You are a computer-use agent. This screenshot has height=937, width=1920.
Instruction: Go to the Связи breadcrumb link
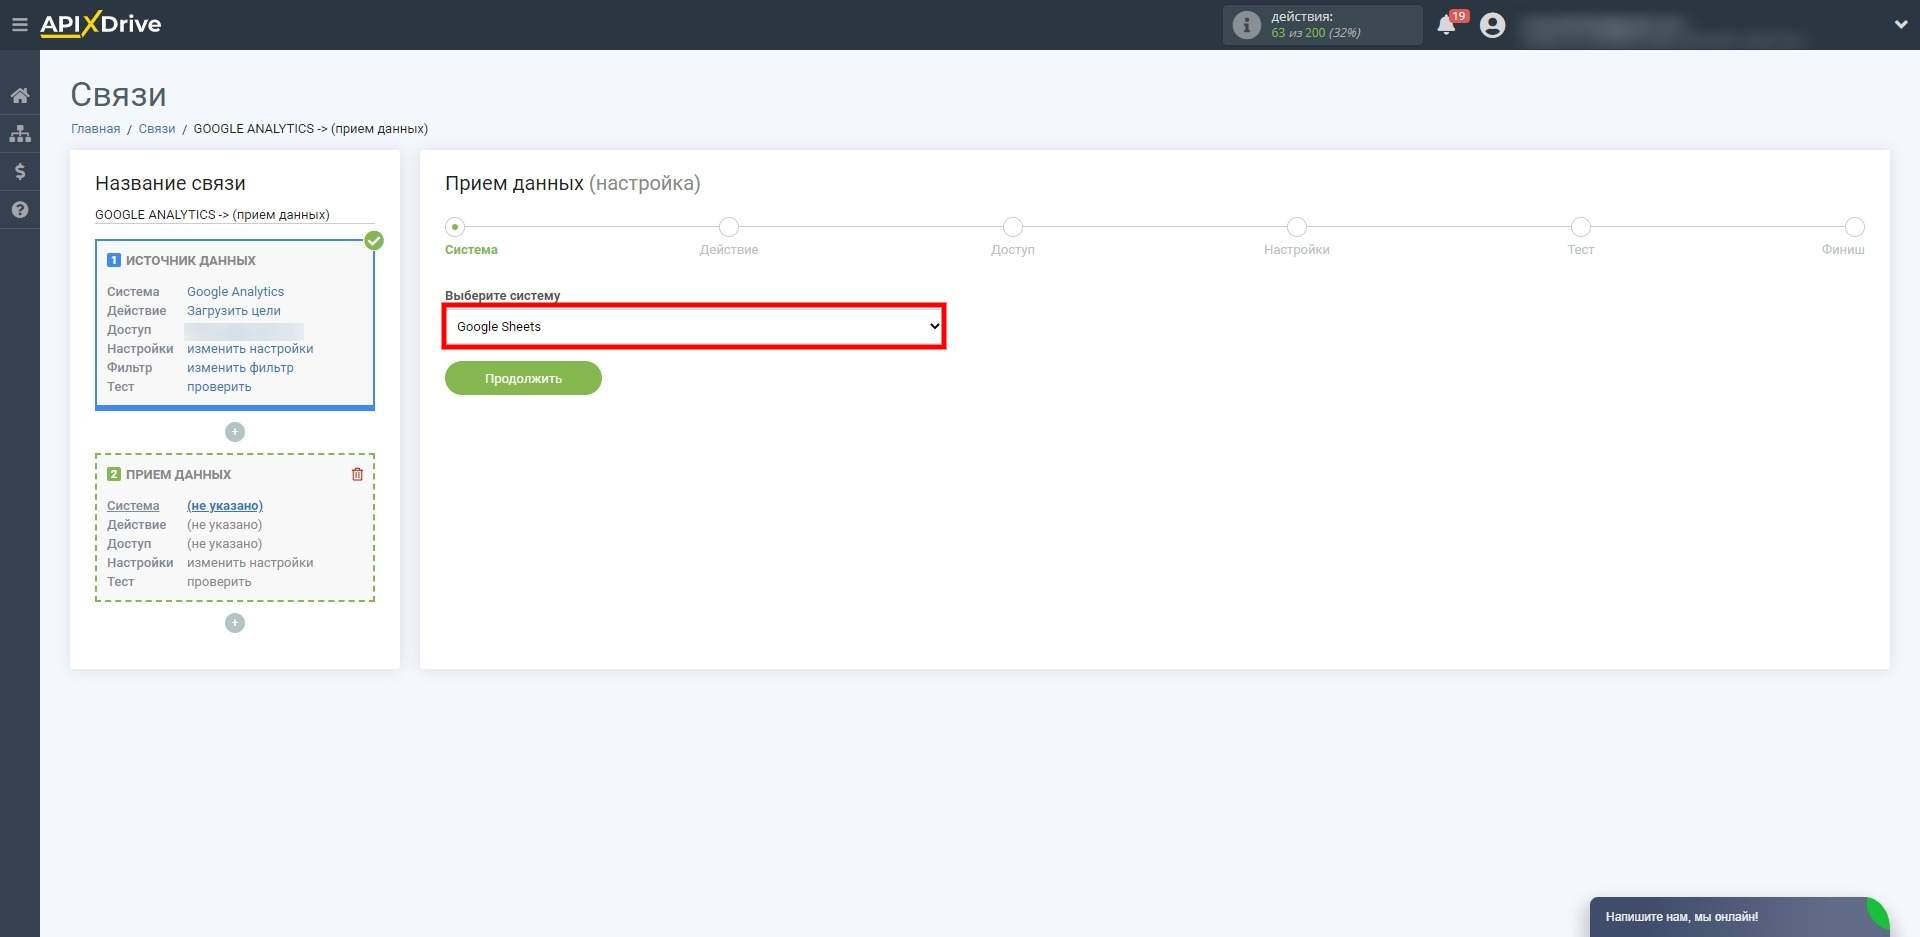(157, 129)
